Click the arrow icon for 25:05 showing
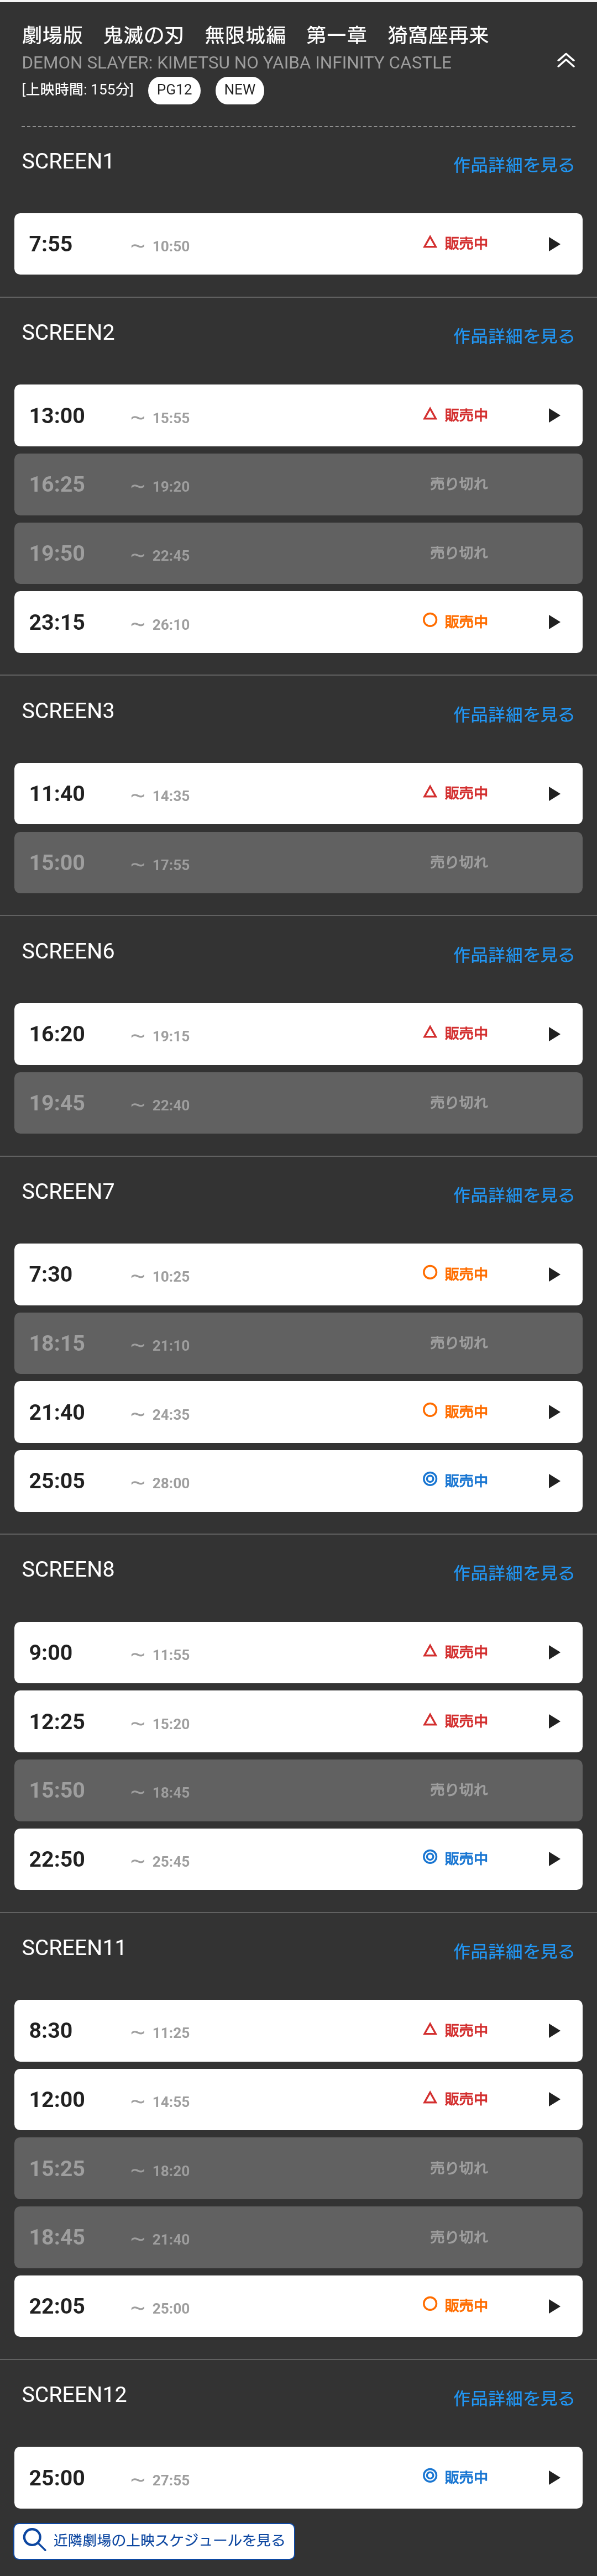 click(x=554, y=1481)
